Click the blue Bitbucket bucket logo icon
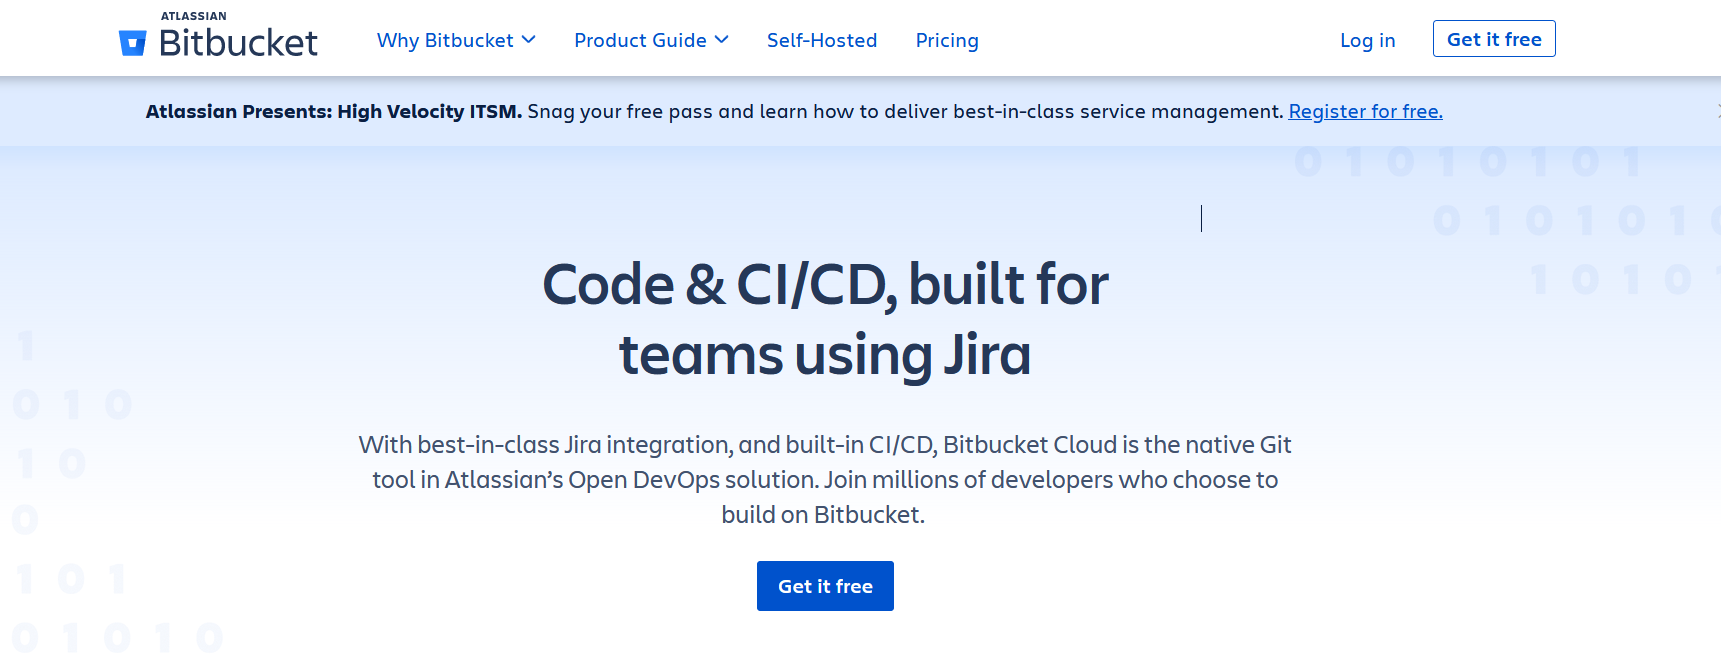Viewport: 1721px width, 660px height. pos(132,43)
